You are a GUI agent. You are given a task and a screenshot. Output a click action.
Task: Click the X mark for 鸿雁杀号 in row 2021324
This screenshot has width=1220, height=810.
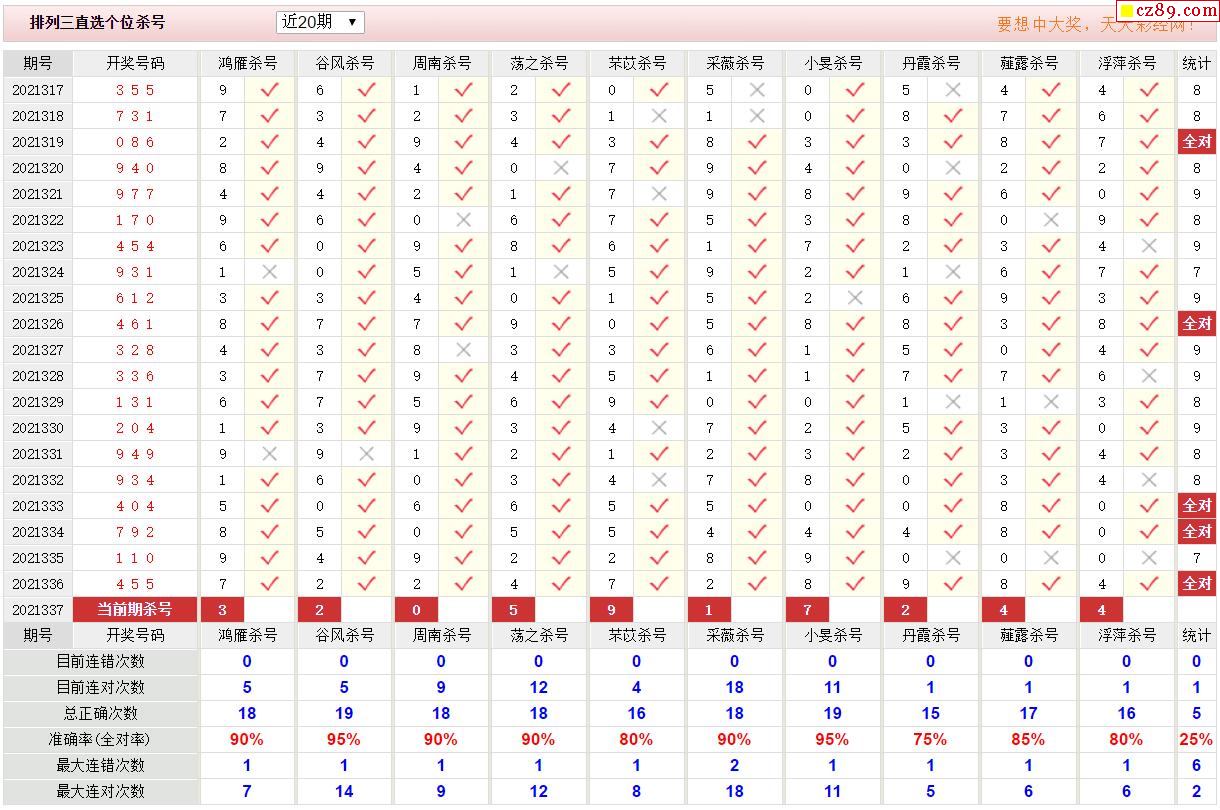click(269, 272)
